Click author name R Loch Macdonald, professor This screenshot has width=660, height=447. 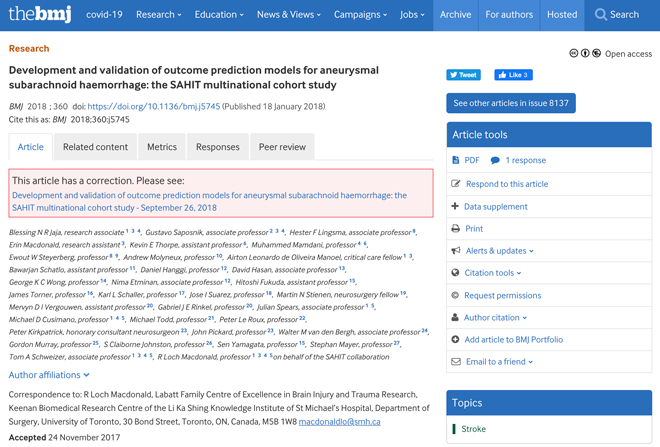click(204, 357)
